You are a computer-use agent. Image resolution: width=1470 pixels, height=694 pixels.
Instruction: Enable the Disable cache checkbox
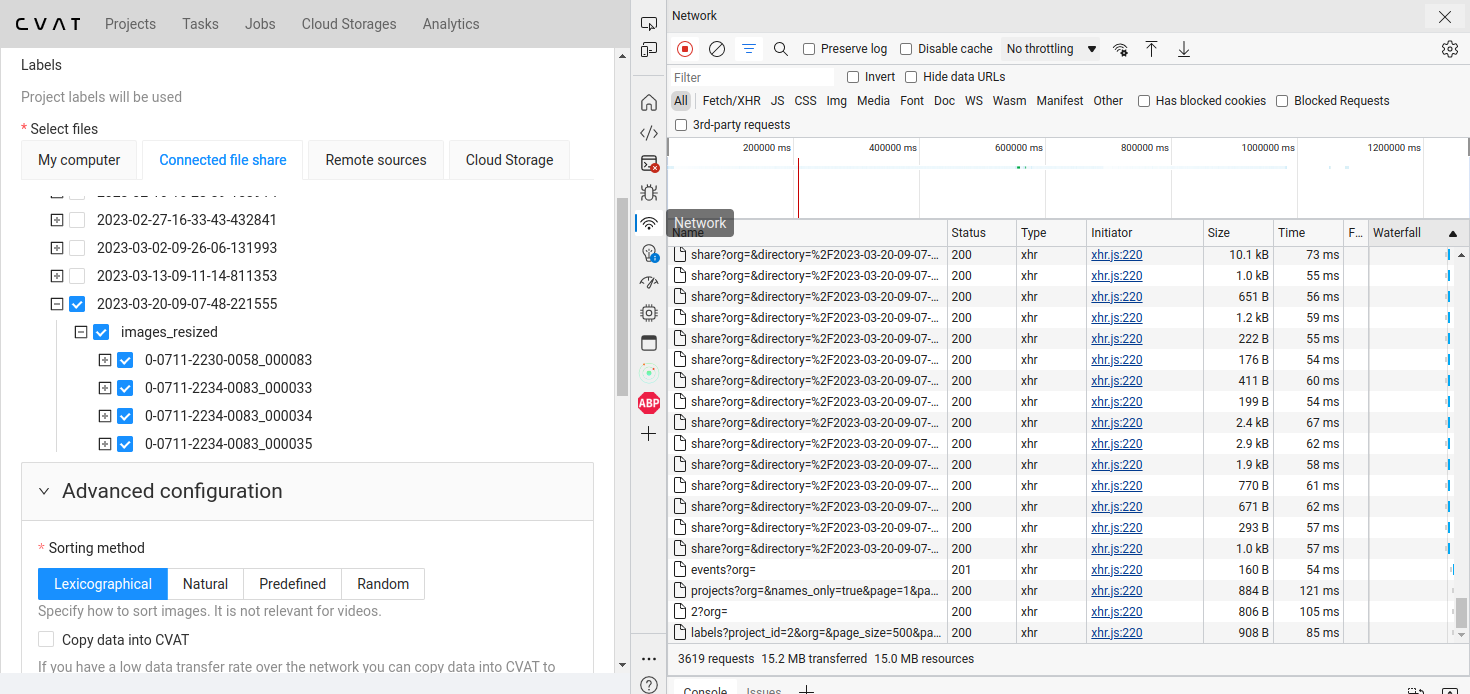[x=906, y=48]
